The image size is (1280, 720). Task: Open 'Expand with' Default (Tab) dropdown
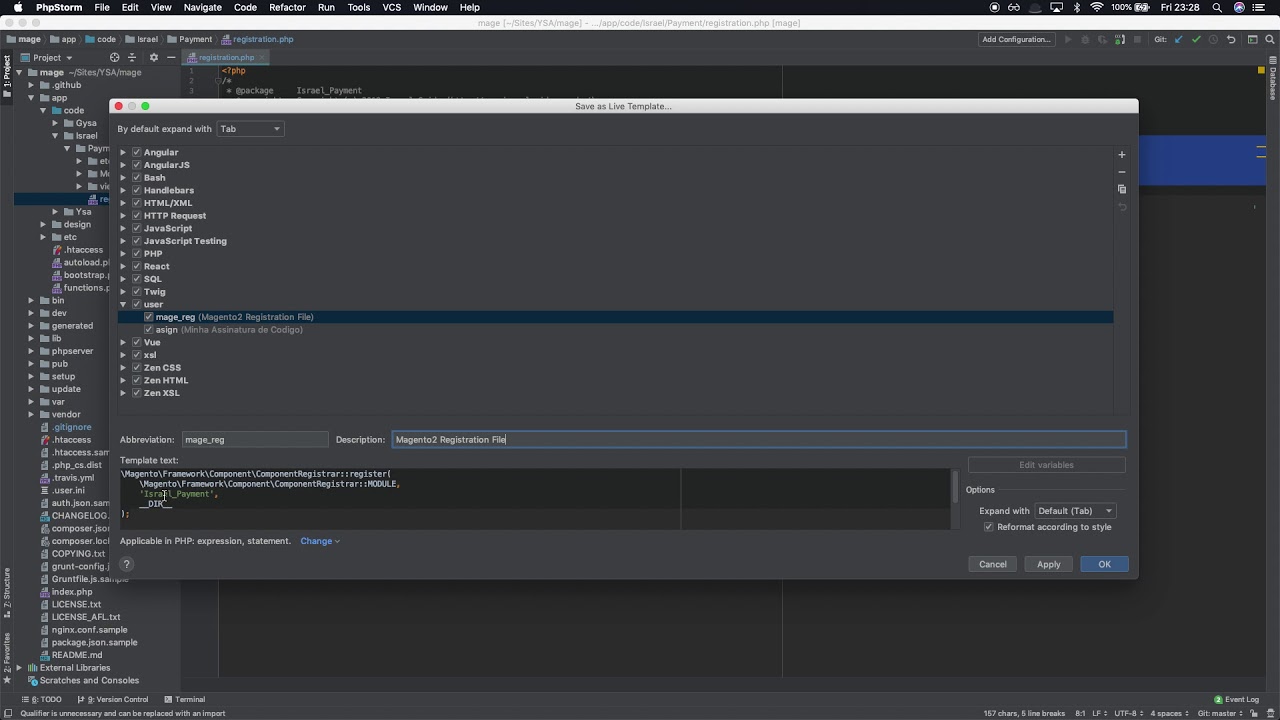pos(1075,511)
